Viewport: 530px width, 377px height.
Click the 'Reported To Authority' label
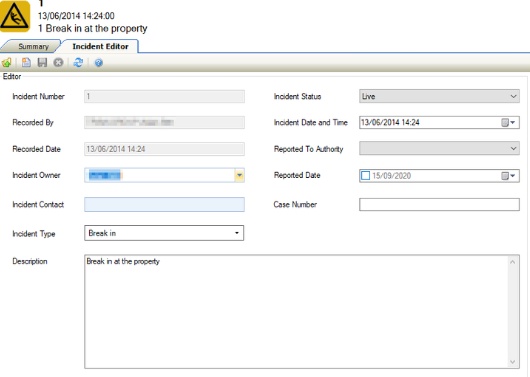point(308,149)
